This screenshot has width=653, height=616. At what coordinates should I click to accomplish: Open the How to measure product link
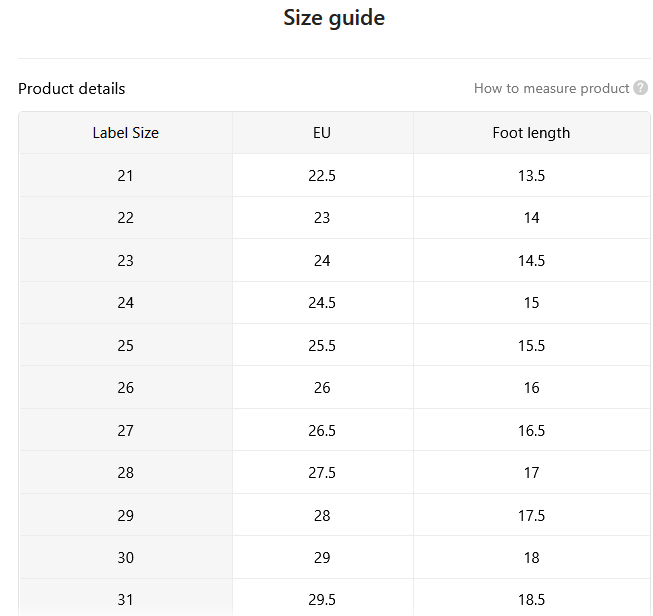(x=551, y=88)
